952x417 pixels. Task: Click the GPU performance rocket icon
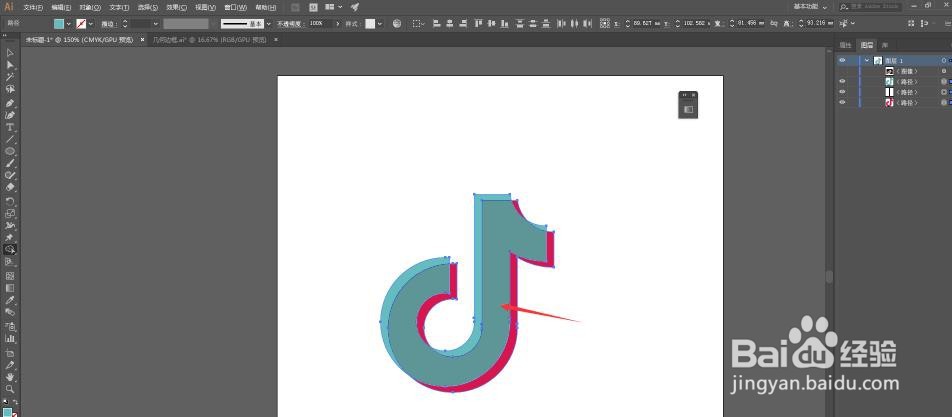pos(355,7)
